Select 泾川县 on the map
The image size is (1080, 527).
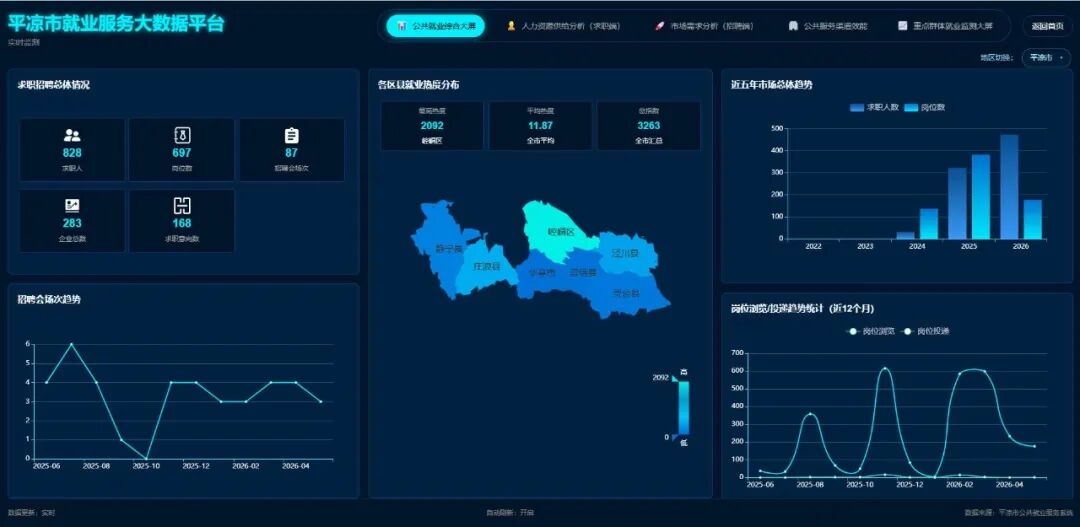coord(625,254)
